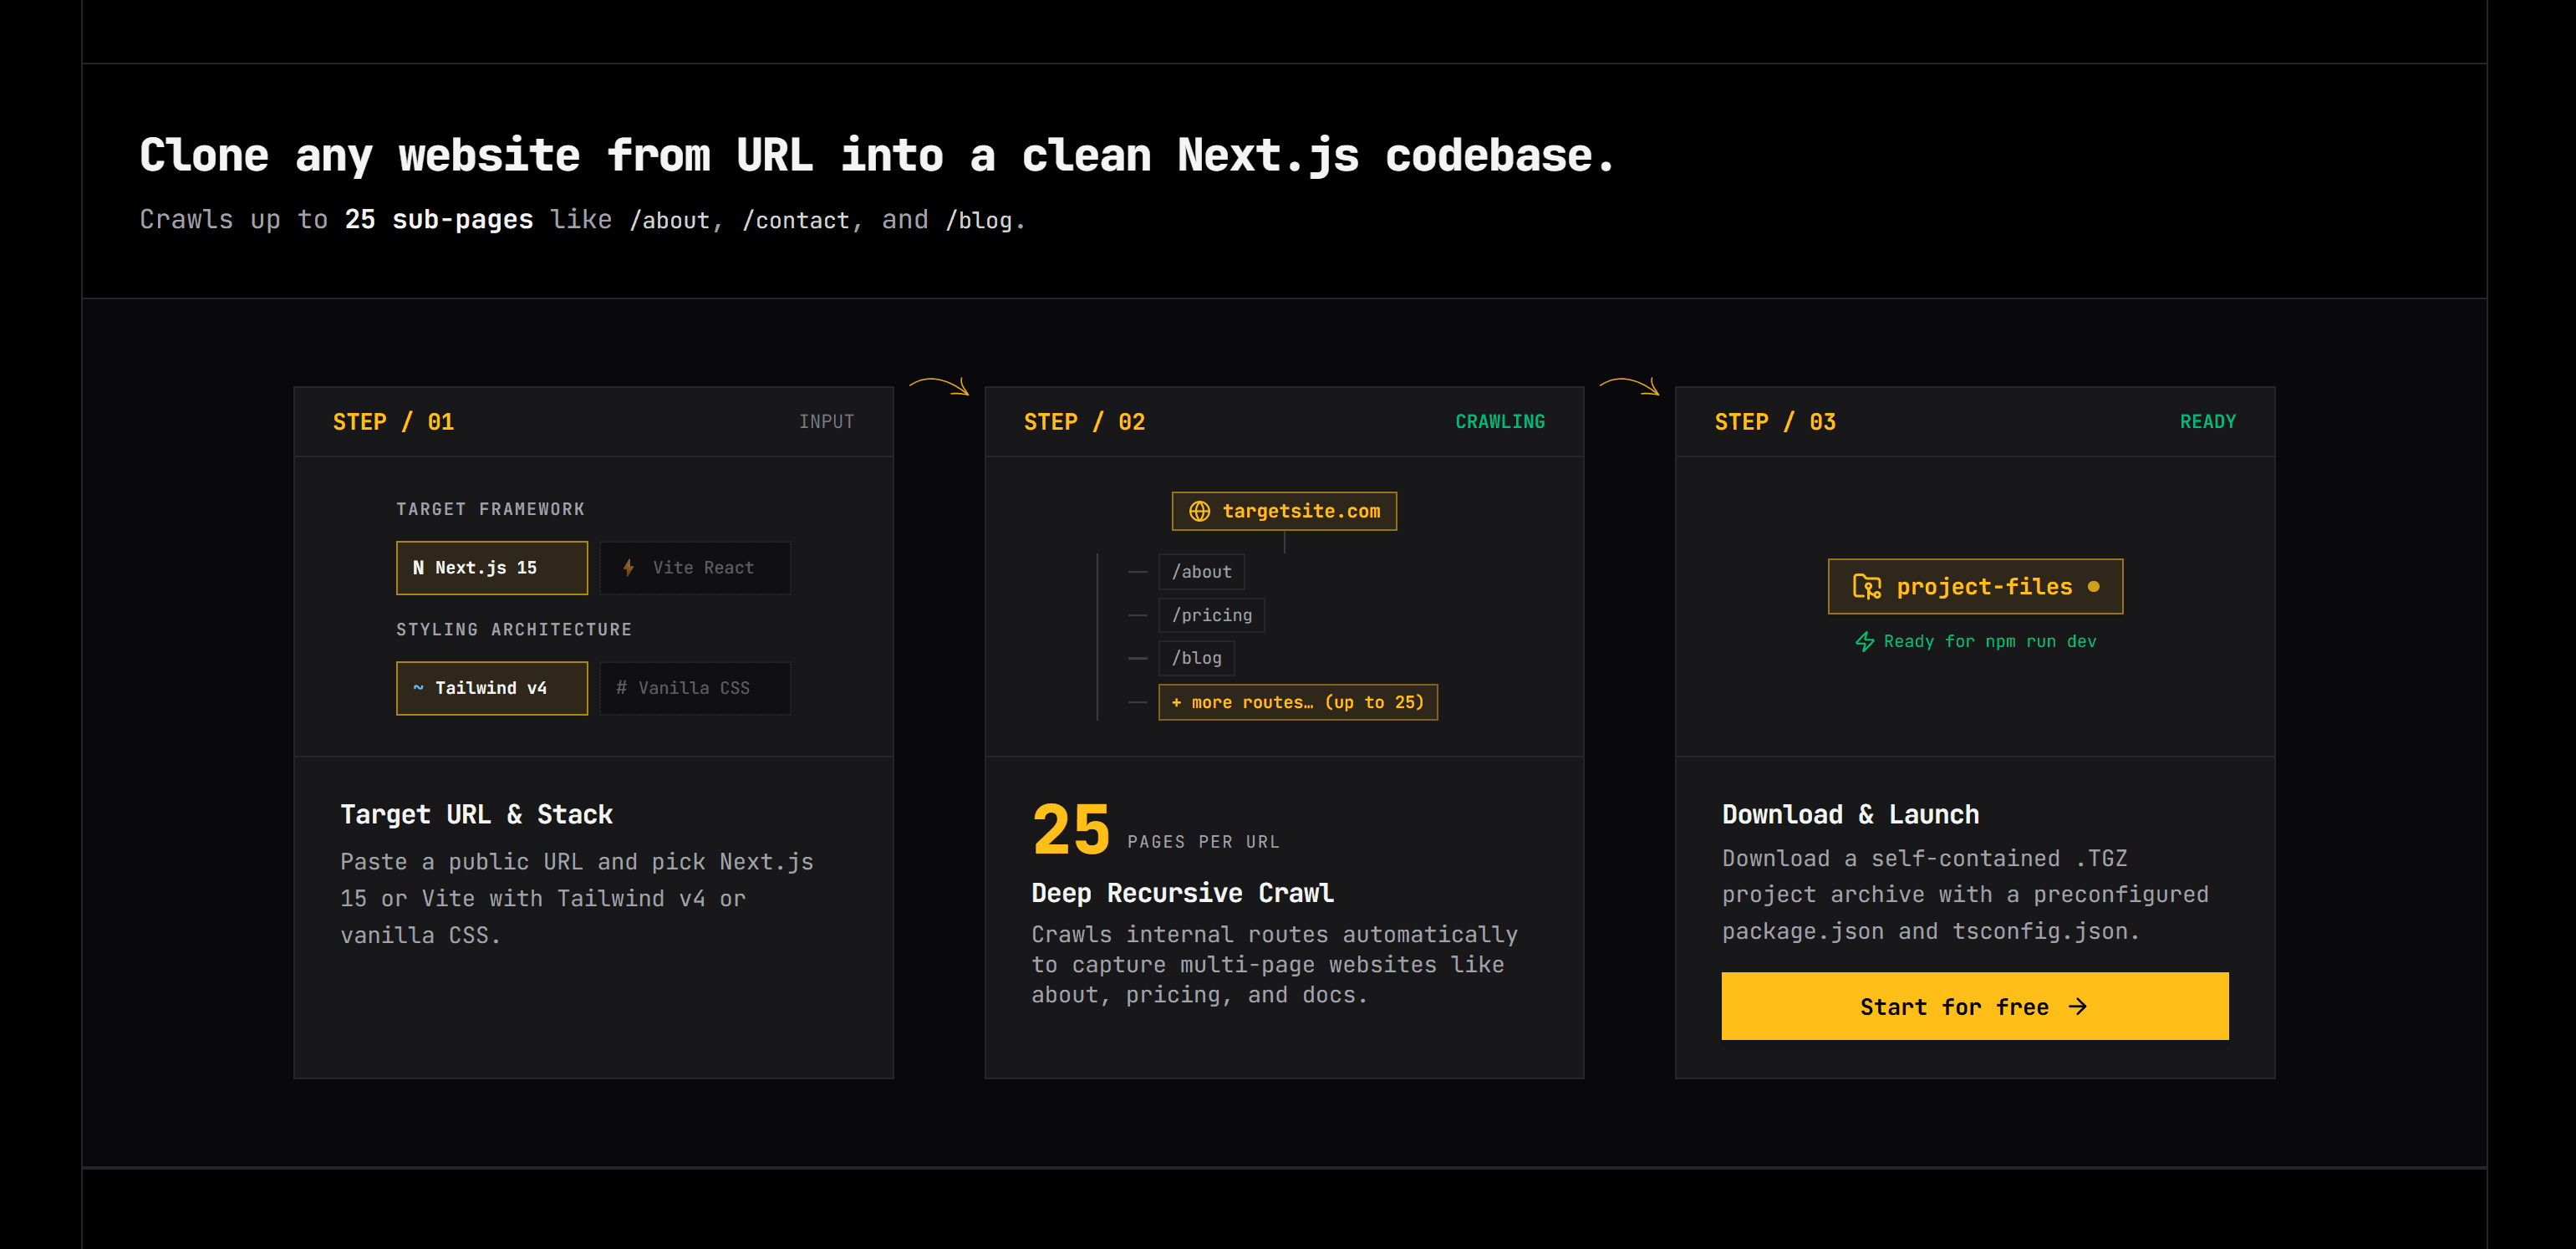Click the globe icon beside targetsite.com
Screen dimensions: 2576x1249
coord(1199,511)
